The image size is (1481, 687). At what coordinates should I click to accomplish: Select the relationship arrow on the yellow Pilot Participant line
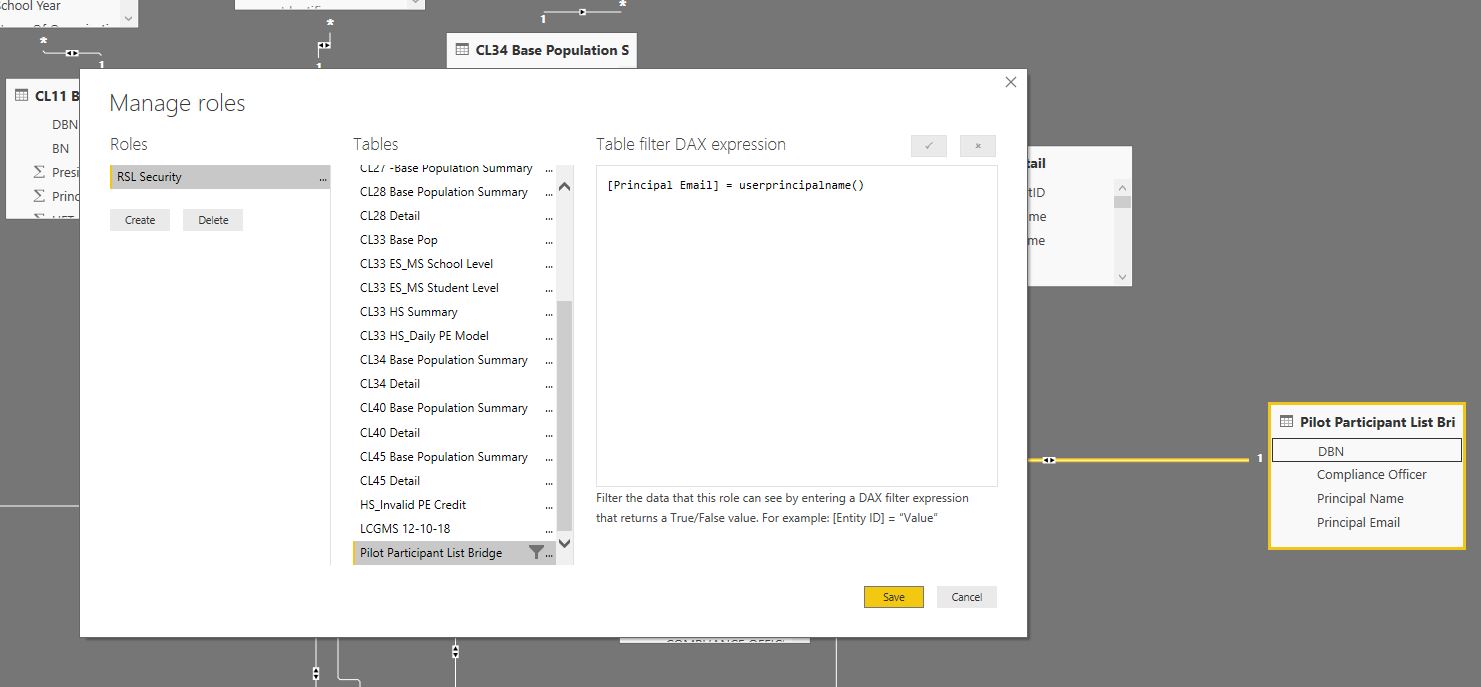(x=1048, y=460)
